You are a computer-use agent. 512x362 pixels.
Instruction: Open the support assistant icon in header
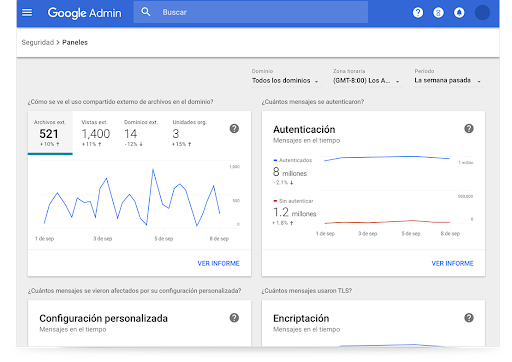(x=438, y=13)
